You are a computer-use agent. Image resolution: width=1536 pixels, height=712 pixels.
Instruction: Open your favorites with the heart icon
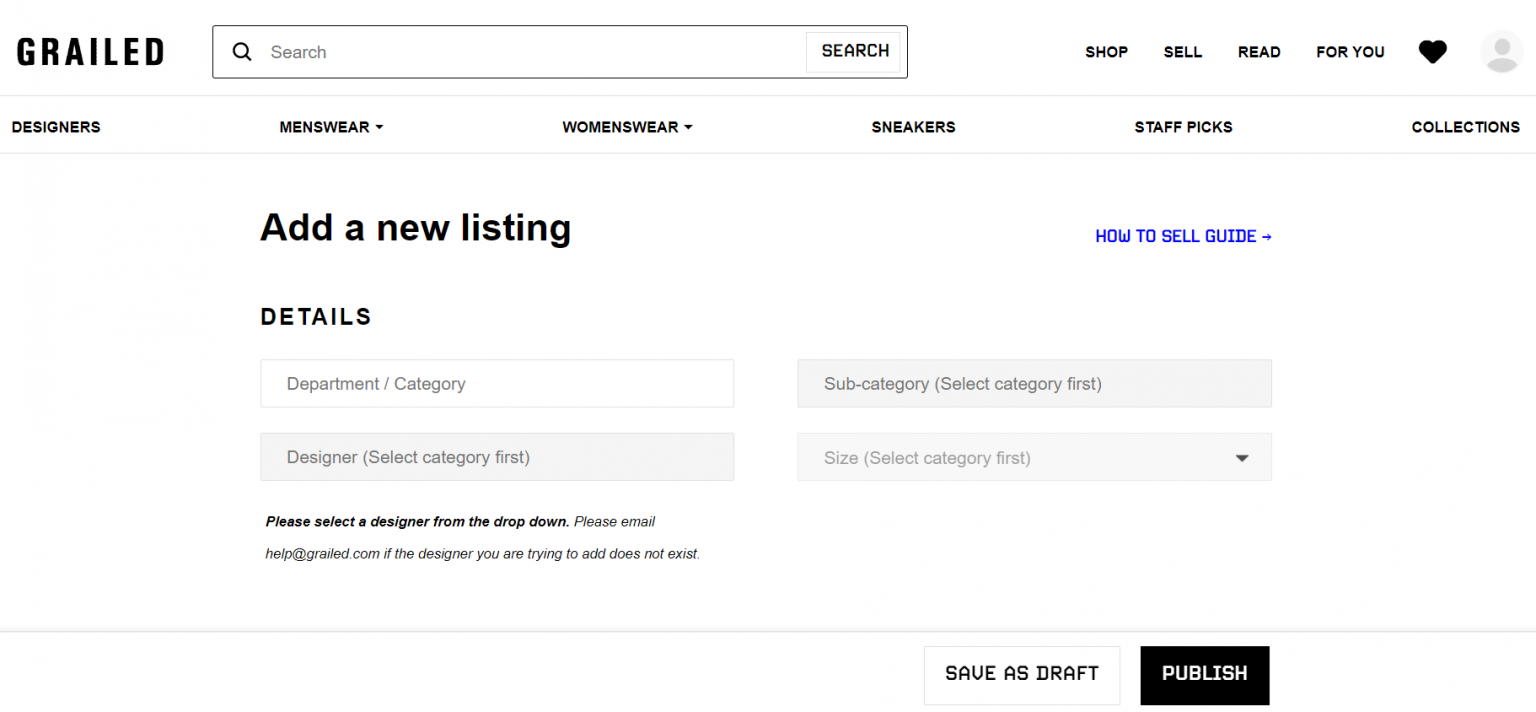coord(1432,51)
